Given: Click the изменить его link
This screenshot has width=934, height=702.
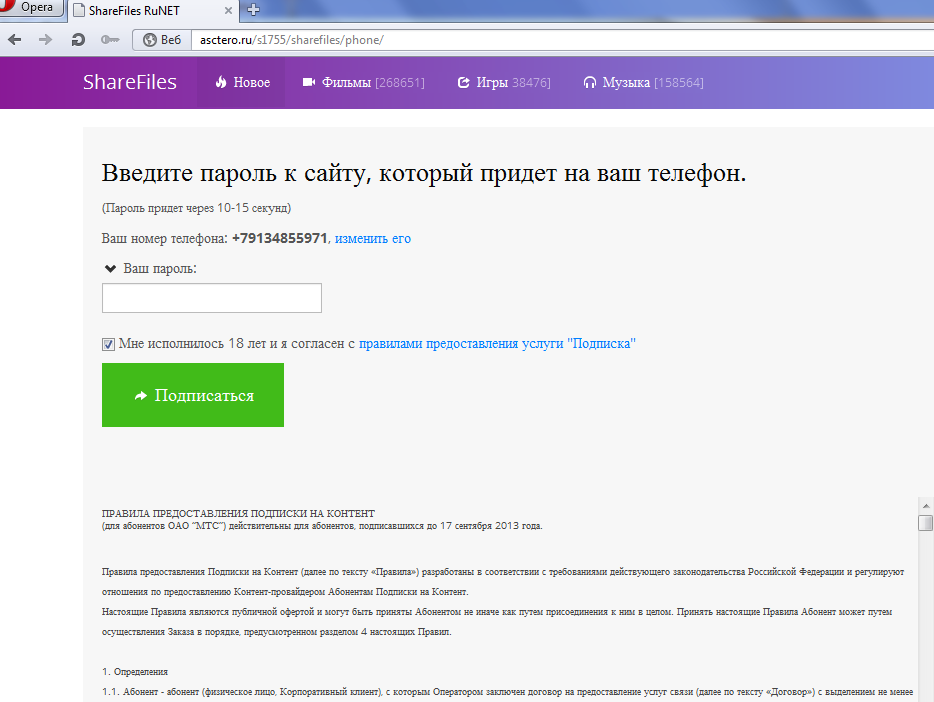Looking at the screenshot, I should (373, 238).
